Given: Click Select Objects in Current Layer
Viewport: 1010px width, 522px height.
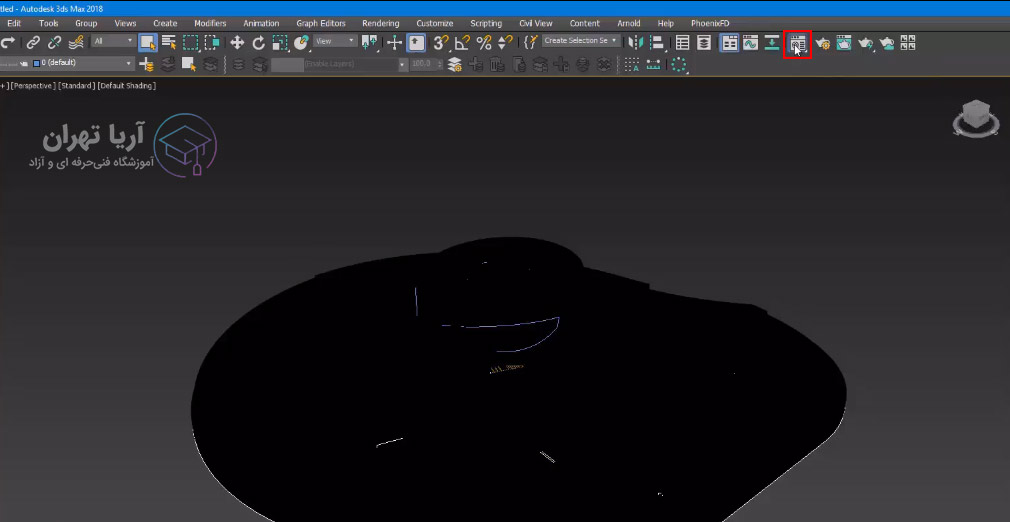Looking at the screenshot, I should (x=189, y=64).
